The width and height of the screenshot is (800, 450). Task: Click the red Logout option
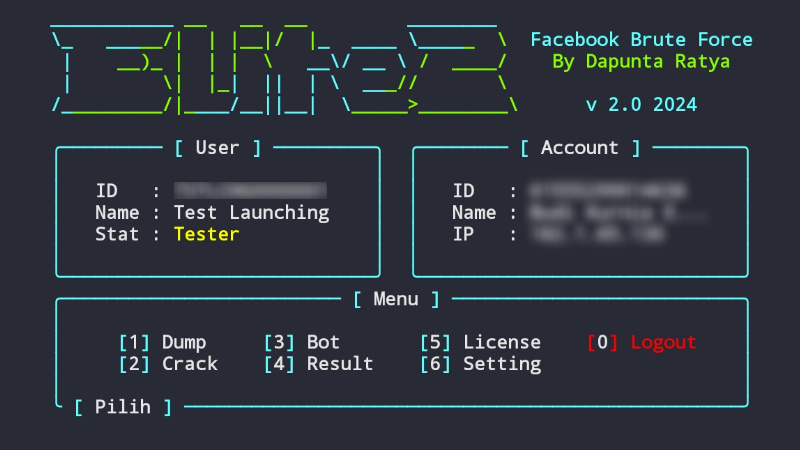click(x=641, y=342)
